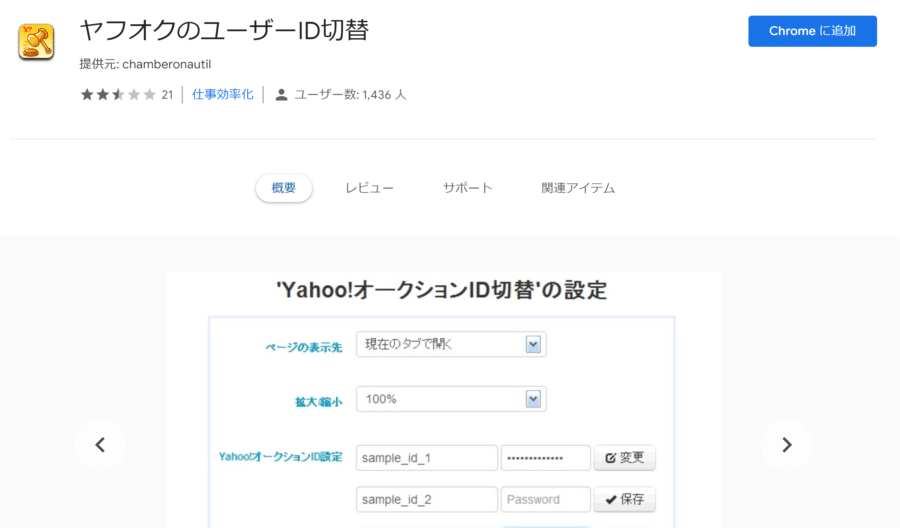Open the ページの表示先 dropdown
This screenshot has height=528, width=900.
(x=451, y=344)
